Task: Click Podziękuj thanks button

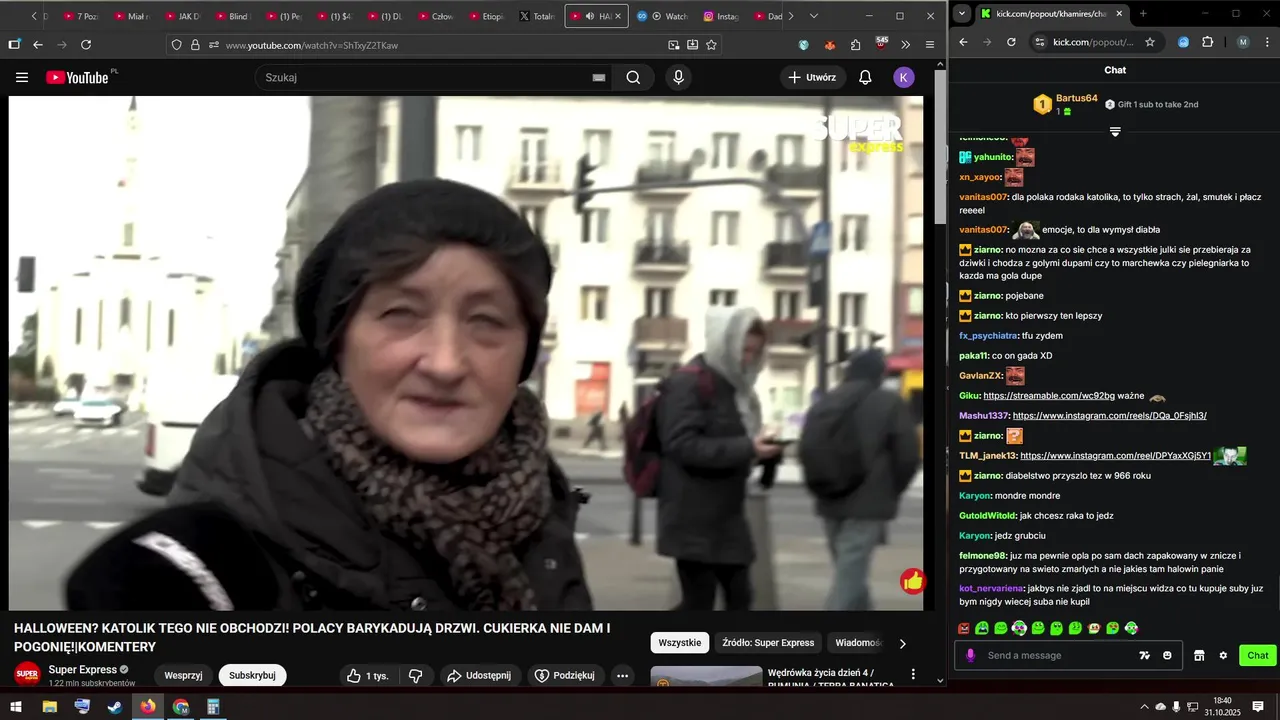Action: coord(566,676)
